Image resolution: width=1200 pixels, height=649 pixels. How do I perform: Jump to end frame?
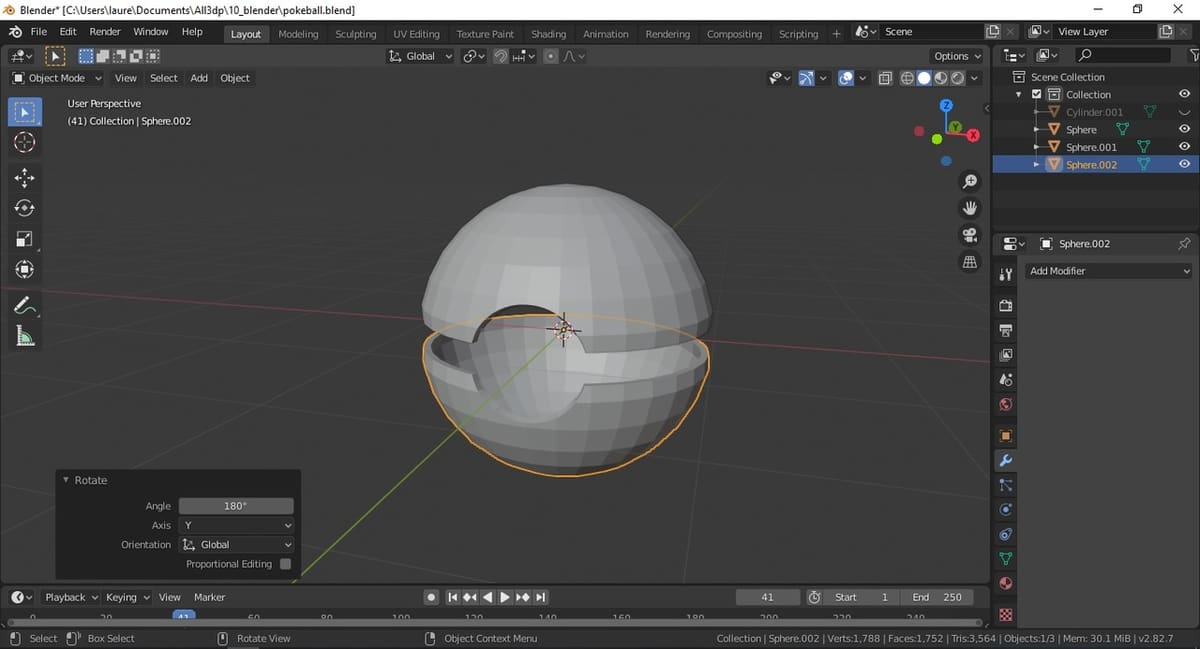point(541,597)
